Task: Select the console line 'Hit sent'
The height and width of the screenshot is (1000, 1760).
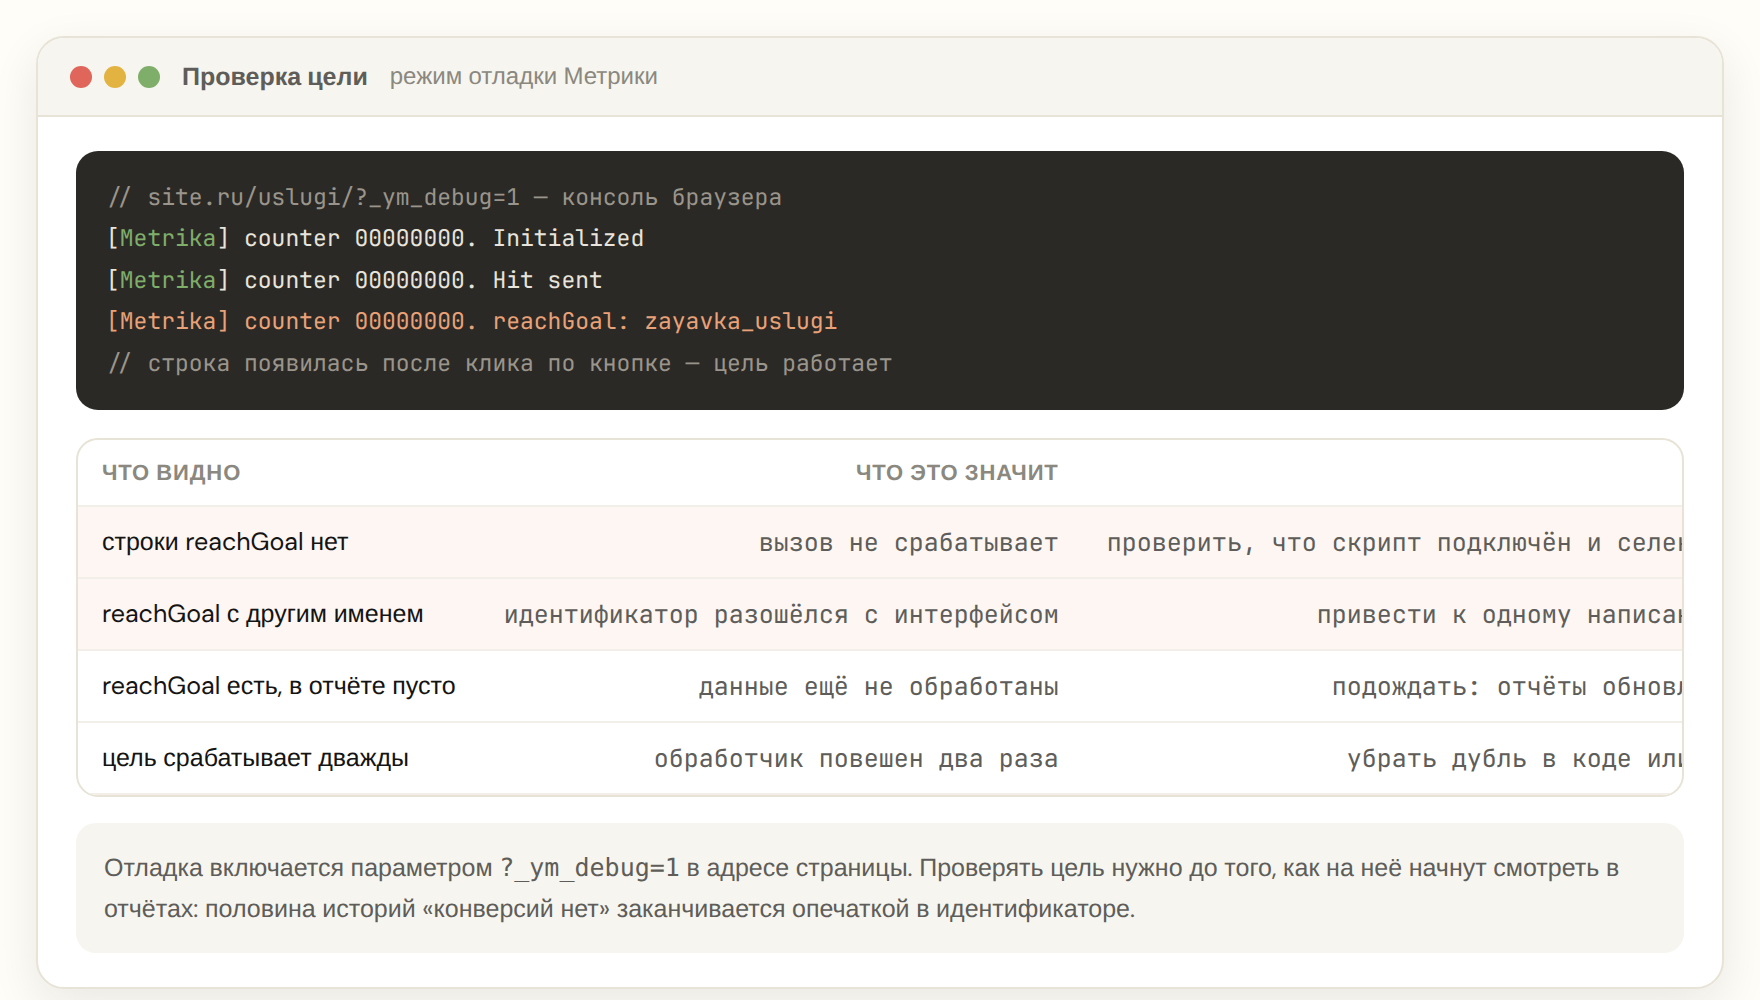Action: (355, 280)
